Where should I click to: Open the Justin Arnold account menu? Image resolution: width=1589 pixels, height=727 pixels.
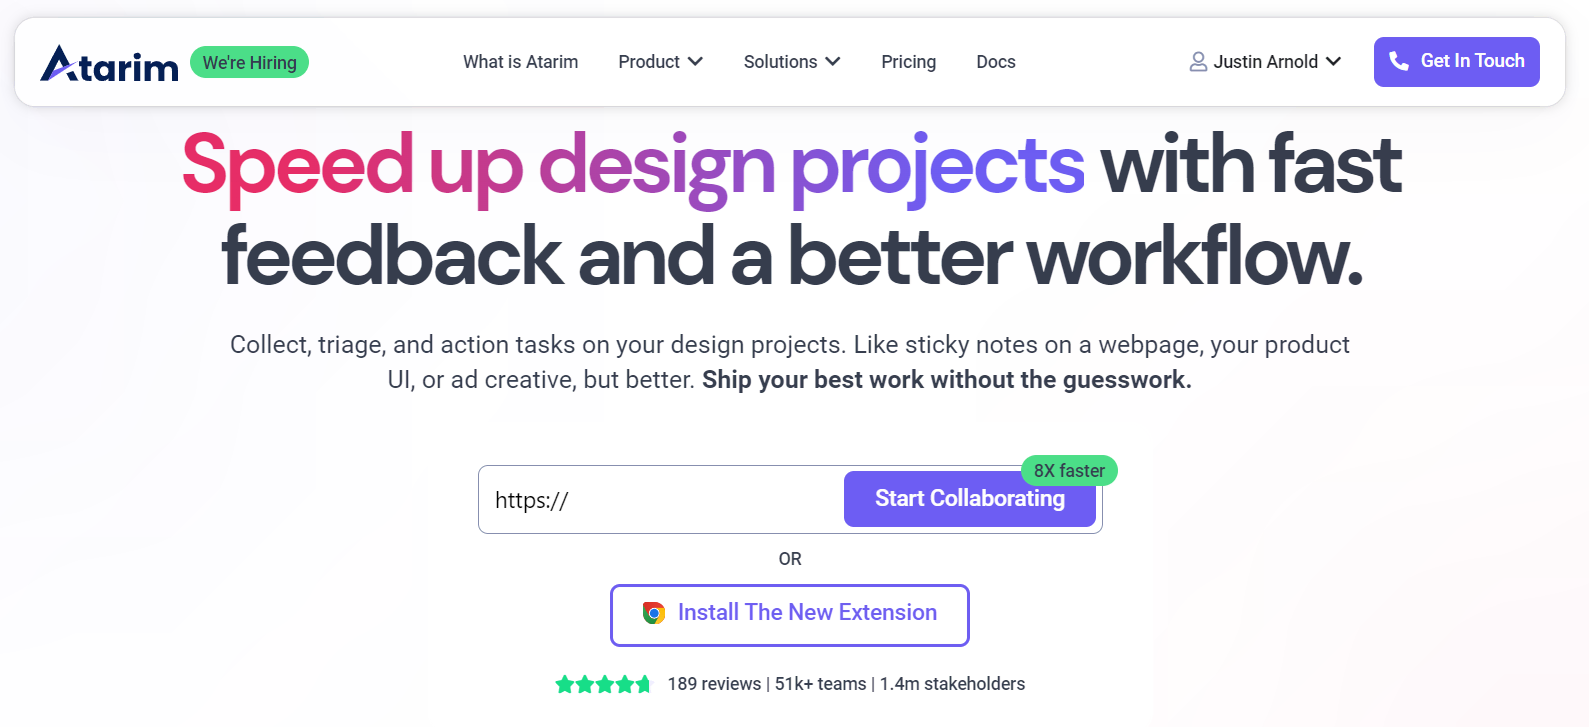tap(1266, 62)
